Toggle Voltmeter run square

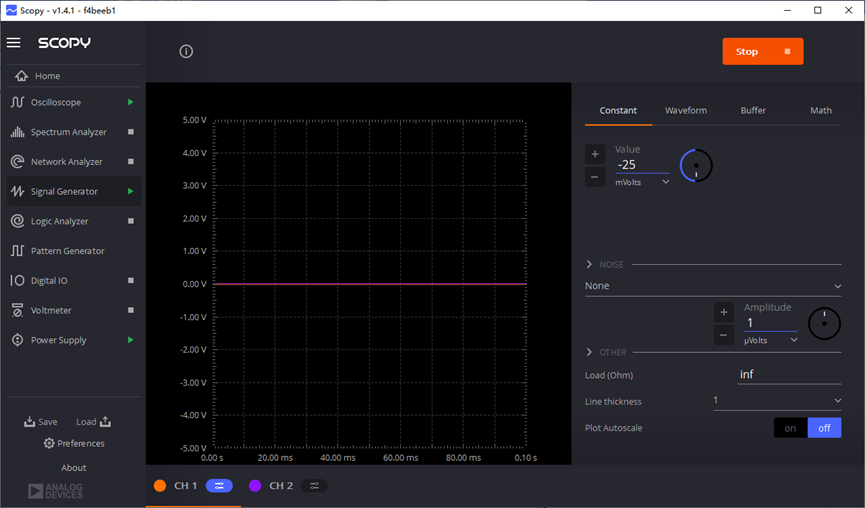click(x=131, y=311)
